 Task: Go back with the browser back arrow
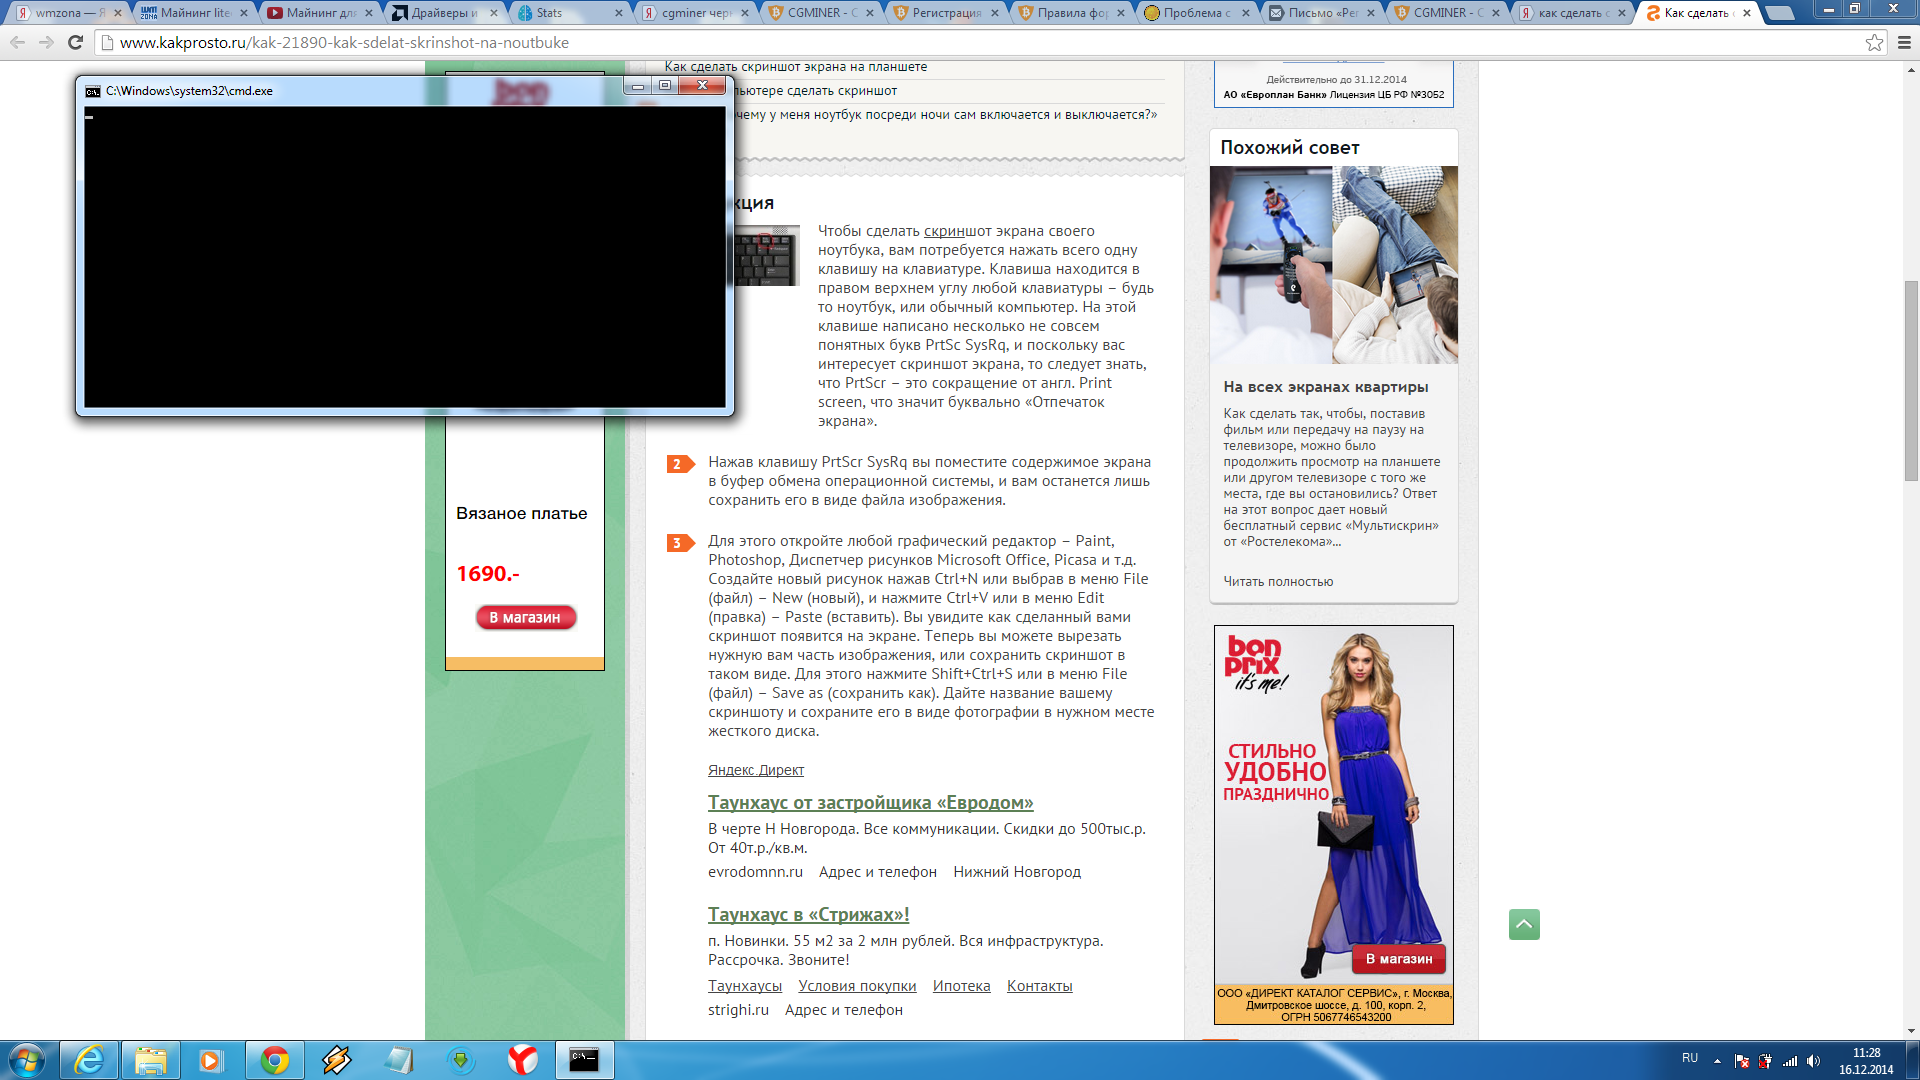[17, 42]
